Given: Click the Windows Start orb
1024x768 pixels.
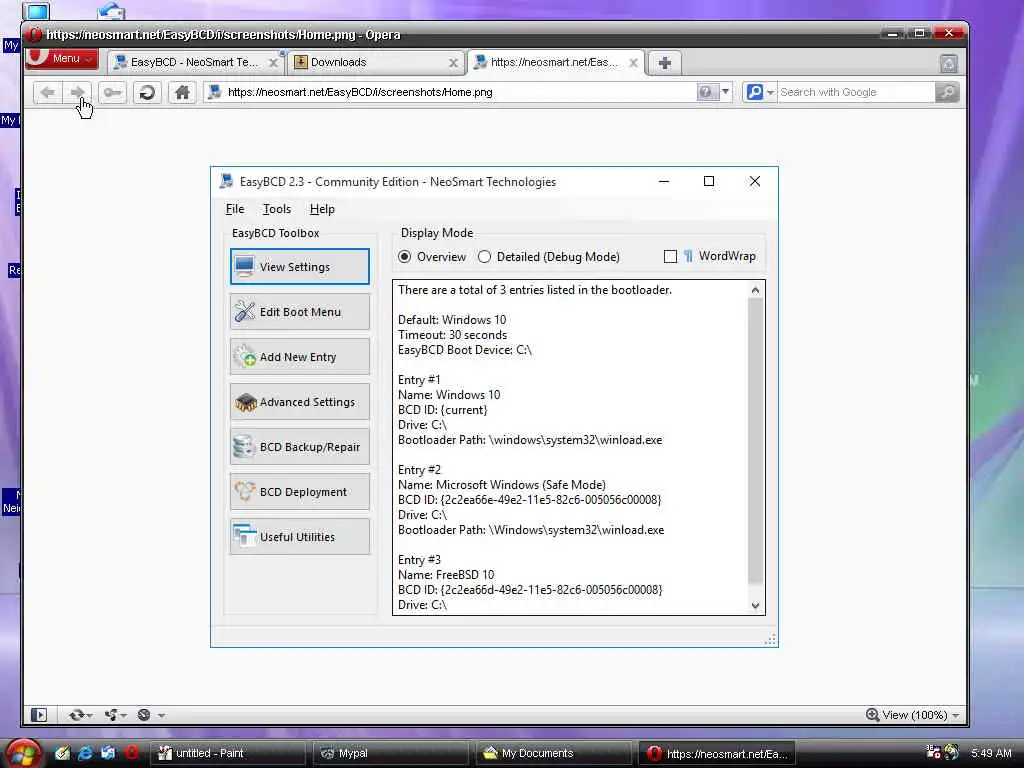Looking at the screenshot, I should click(x=24, y=754).
